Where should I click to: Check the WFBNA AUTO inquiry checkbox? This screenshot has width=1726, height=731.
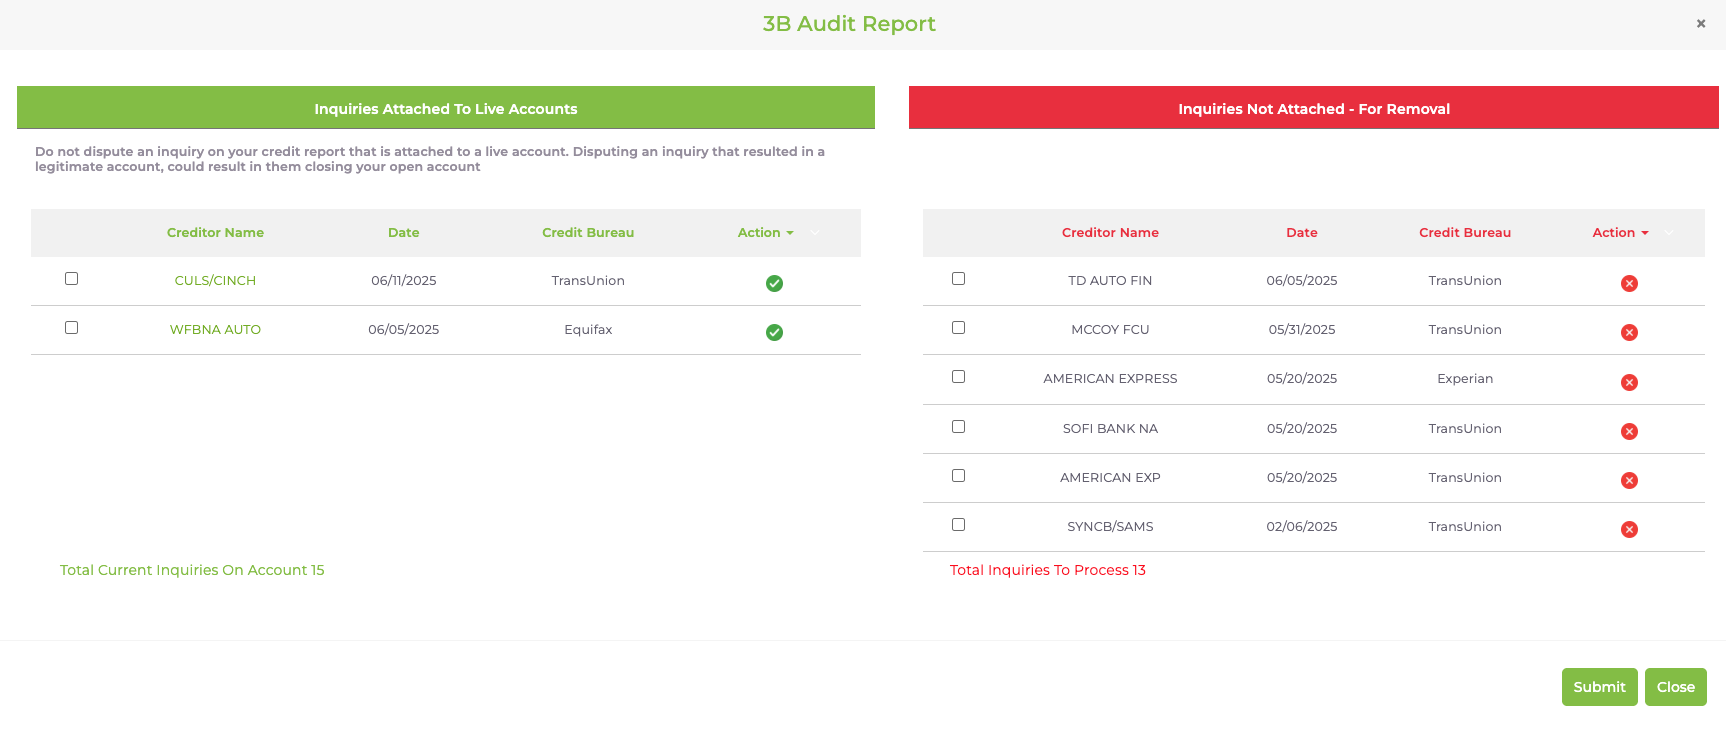click(71, 328)
